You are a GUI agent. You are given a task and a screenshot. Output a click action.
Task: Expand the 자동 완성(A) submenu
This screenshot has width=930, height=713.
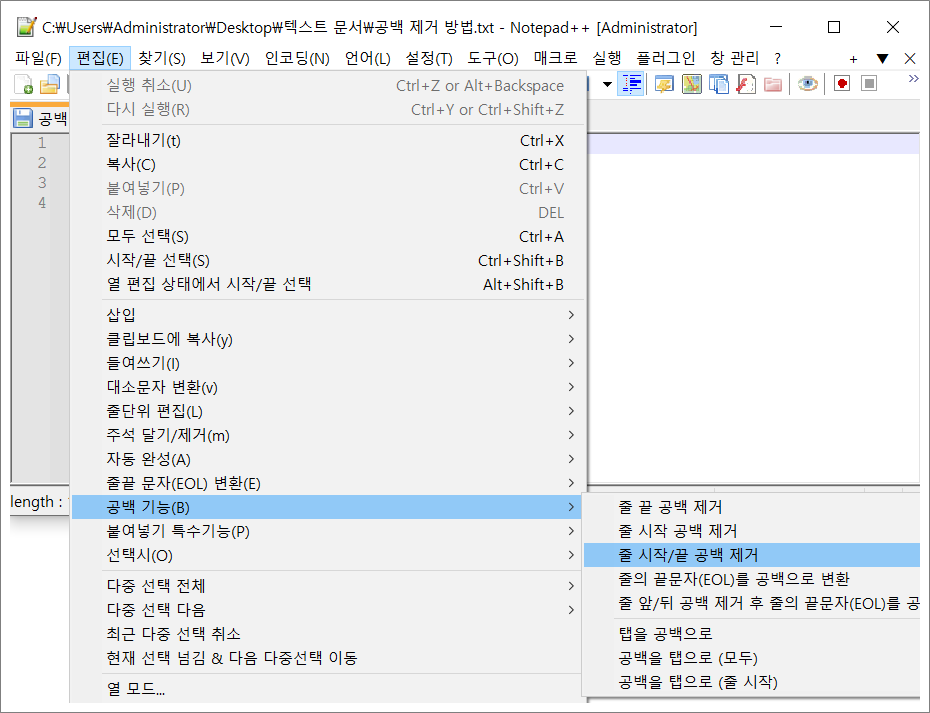328,459
